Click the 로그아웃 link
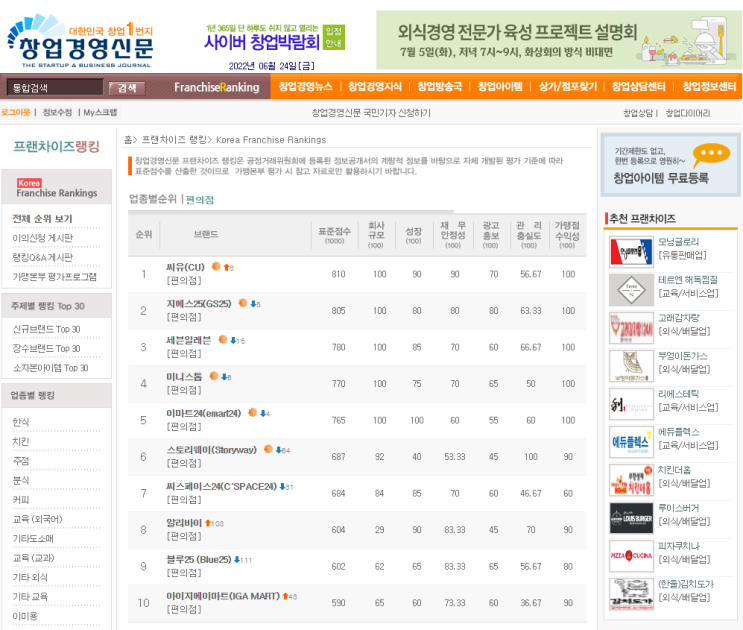The height and width of the screenshot is (630, 743). (x=16, y=112)
